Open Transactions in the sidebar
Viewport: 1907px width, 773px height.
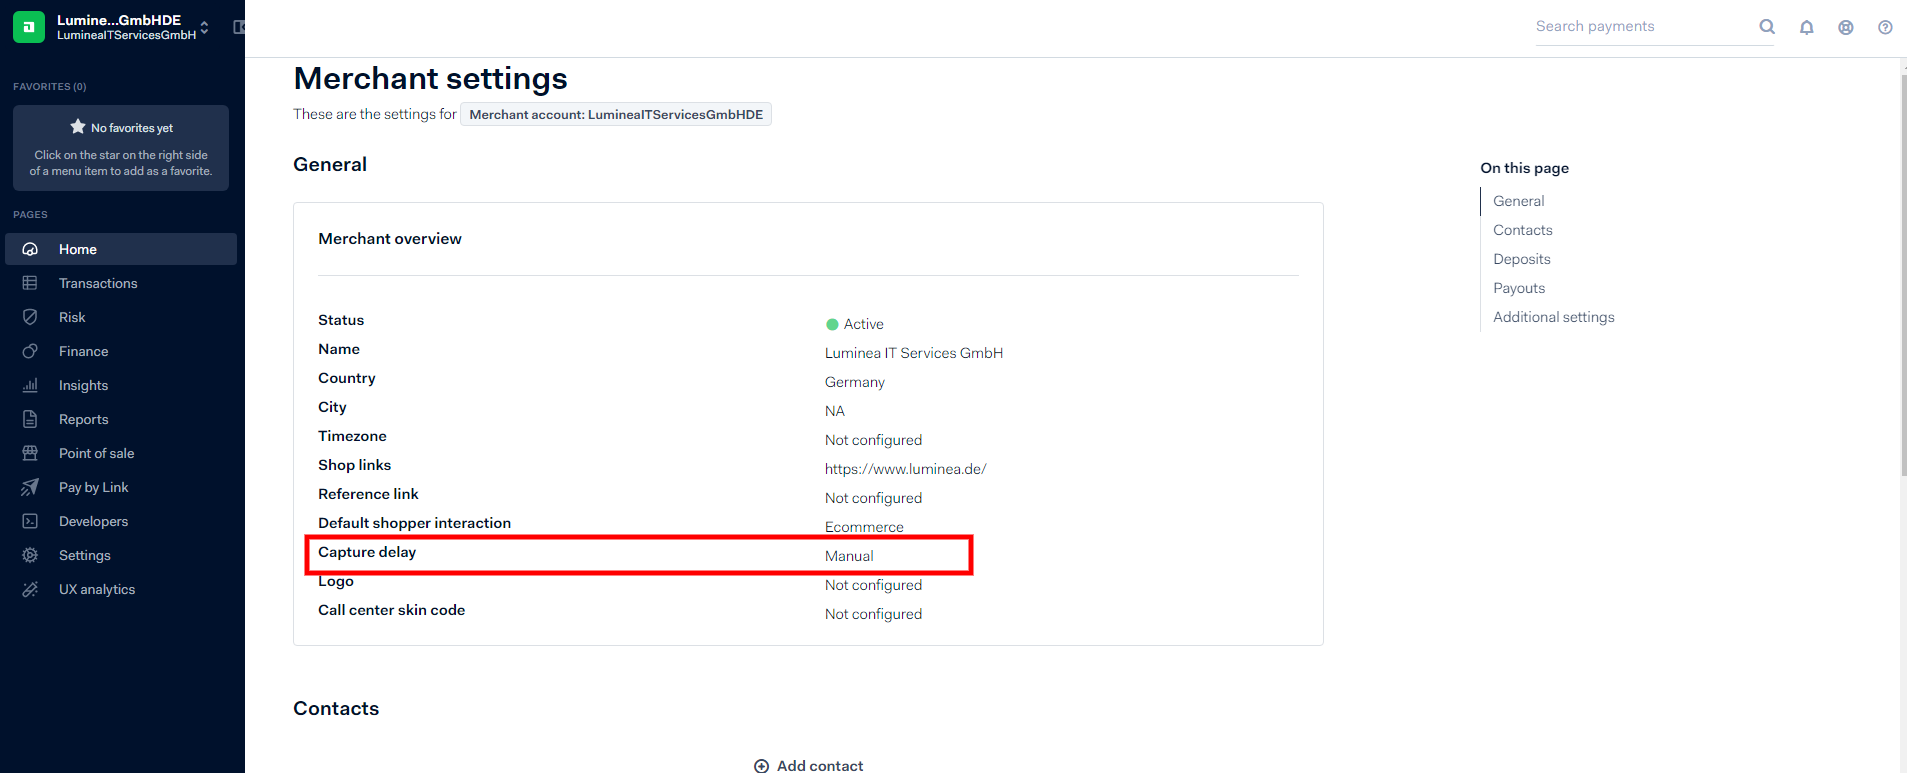tap(98, 283)
